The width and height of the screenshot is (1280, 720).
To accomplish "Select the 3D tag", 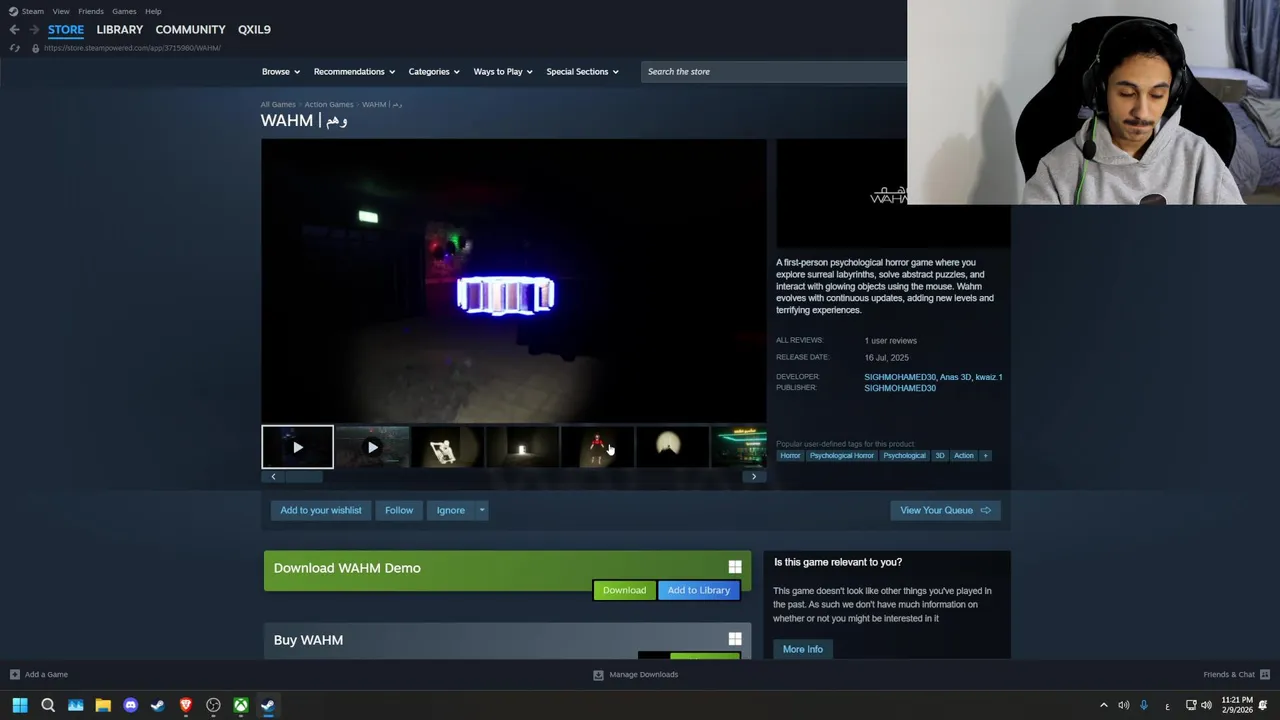I will coord(939,456).
